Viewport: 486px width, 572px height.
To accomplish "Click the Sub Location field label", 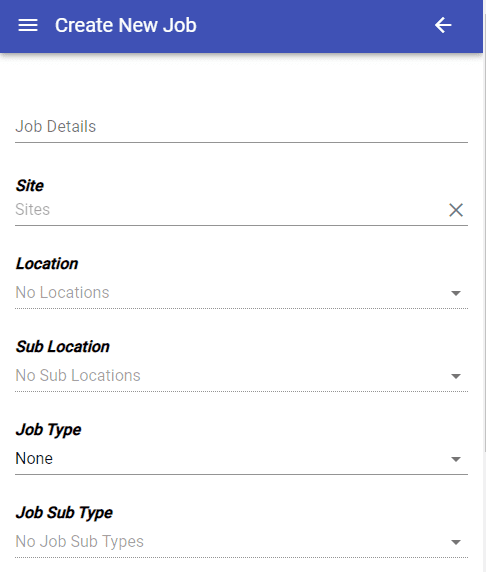I will click(x=62, y=347).
